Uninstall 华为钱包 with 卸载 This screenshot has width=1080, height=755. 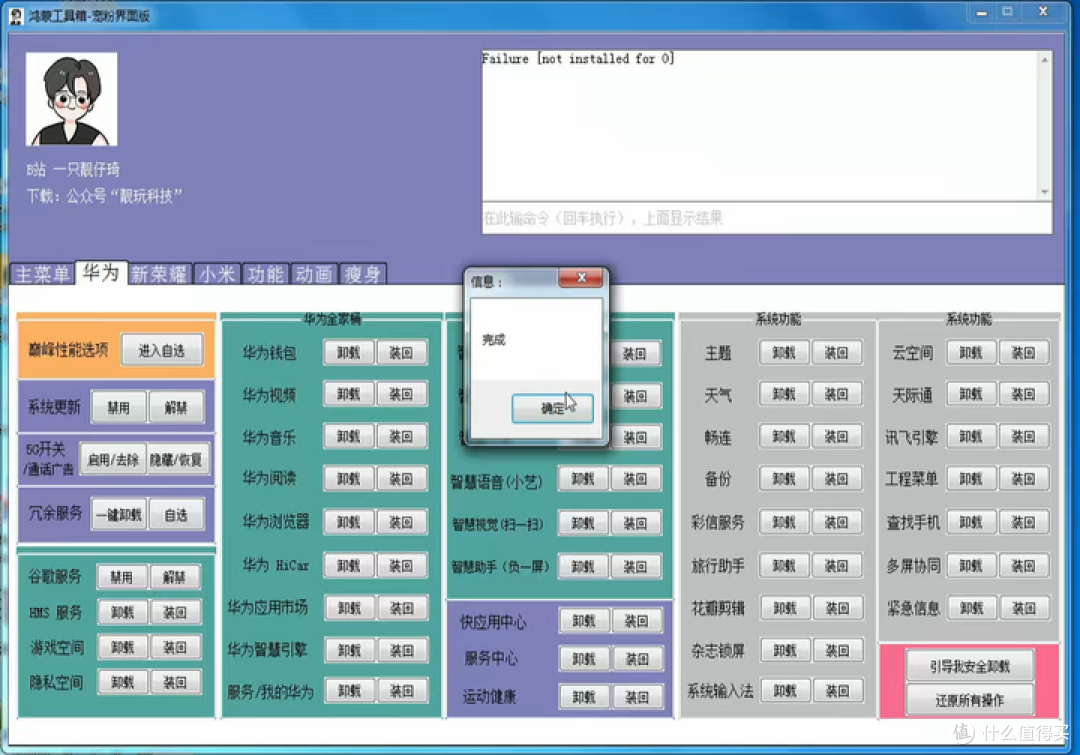[x=349, y=353]
